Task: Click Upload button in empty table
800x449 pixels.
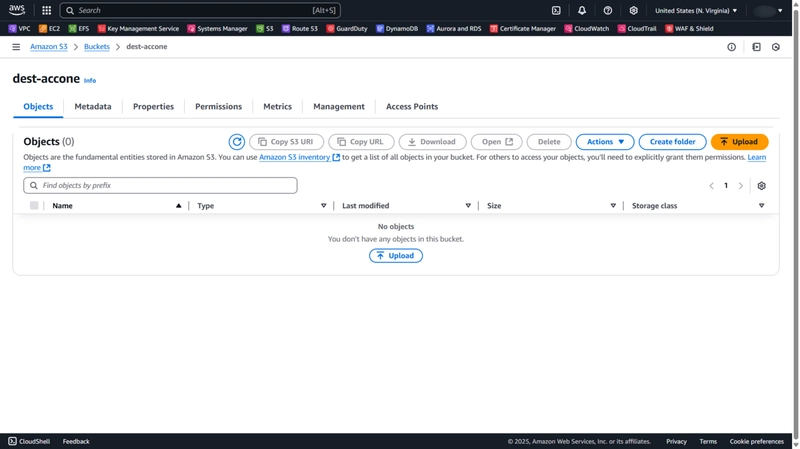Action: [396, 256]
